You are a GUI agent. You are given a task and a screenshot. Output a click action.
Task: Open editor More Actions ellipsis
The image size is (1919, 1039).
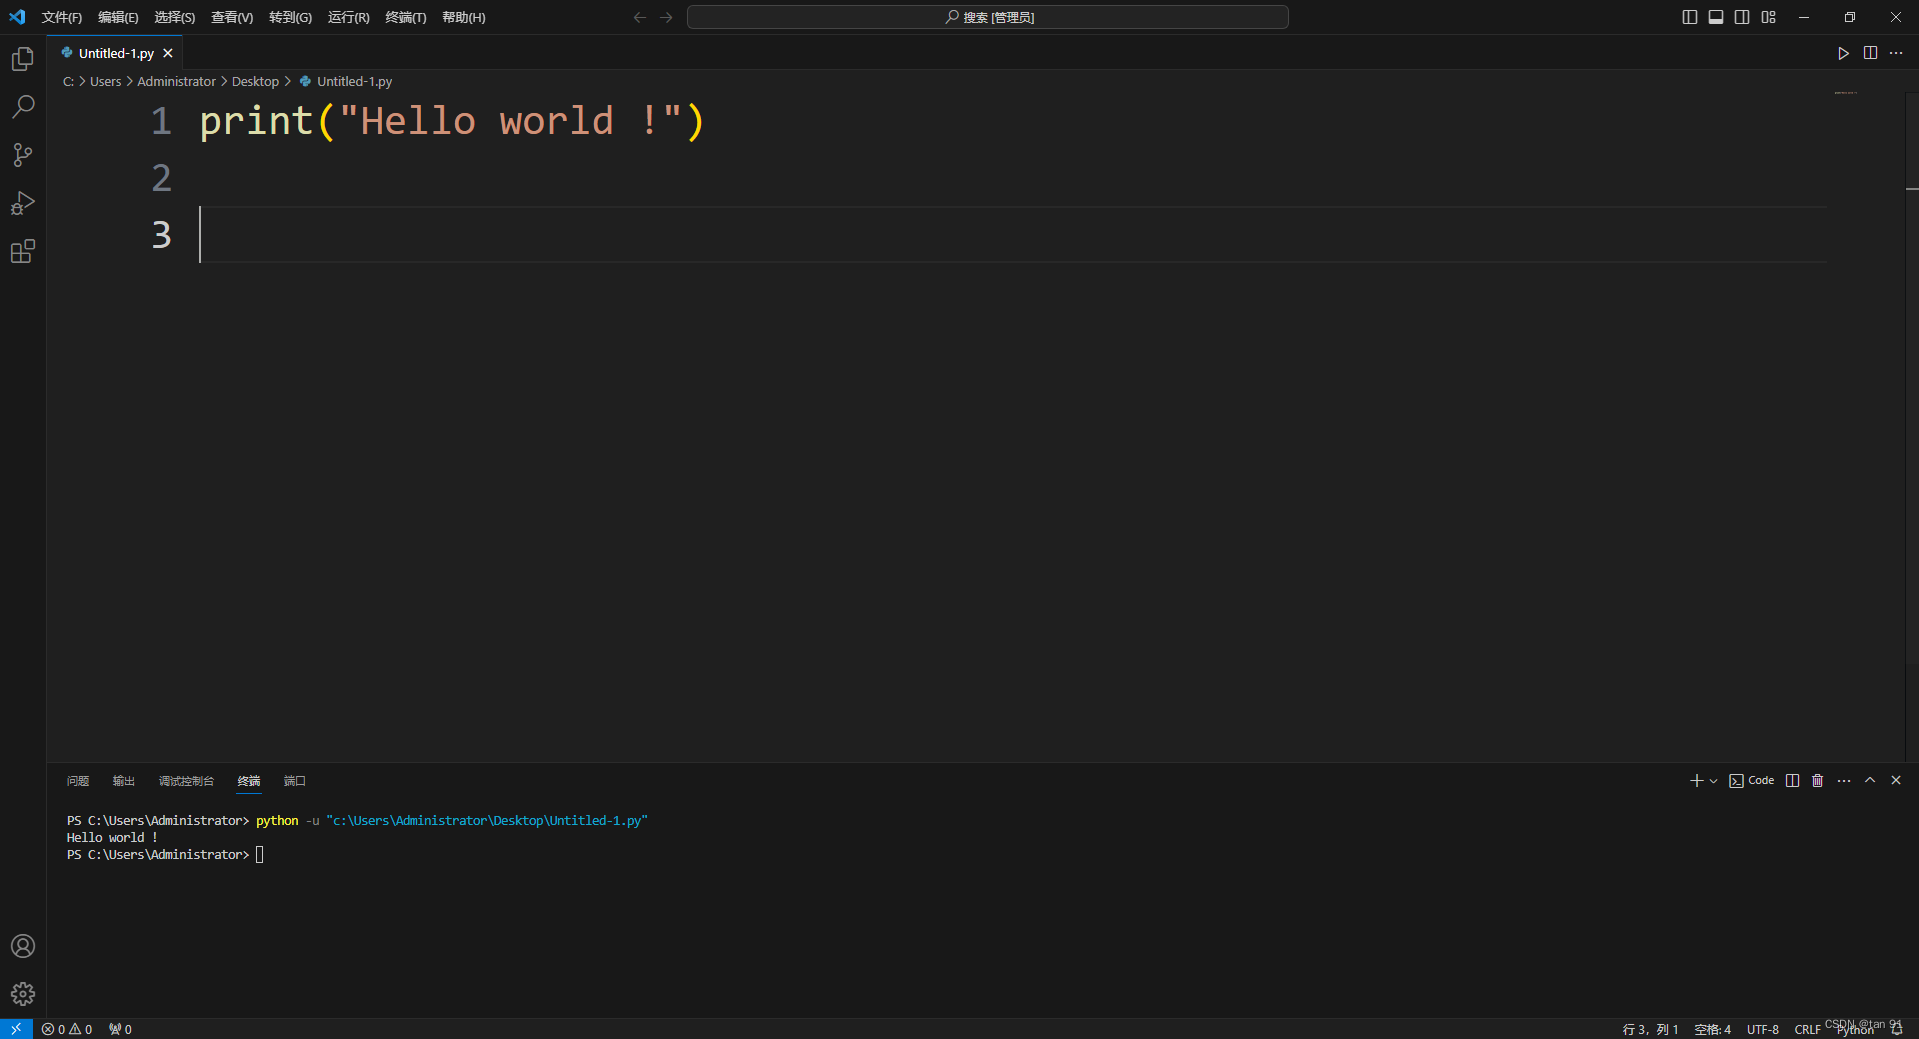click(x=1896, y=53)
